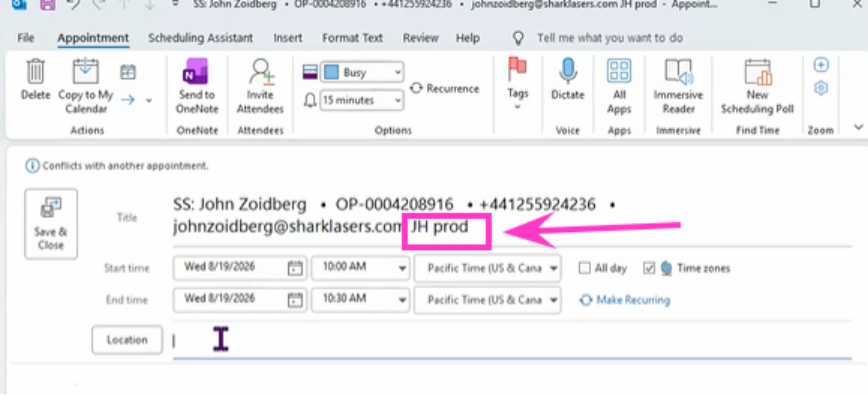Send the appointment to OneNote

197,87
